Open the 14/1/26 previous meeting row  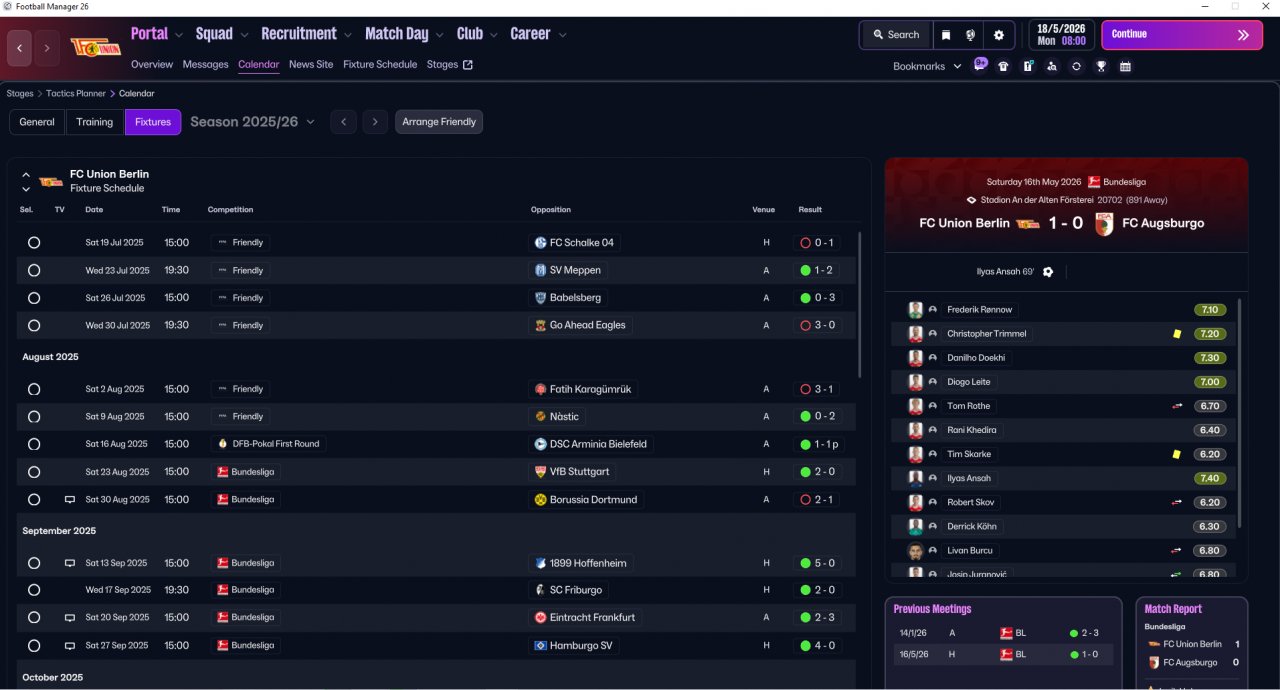coord(1003,633)
